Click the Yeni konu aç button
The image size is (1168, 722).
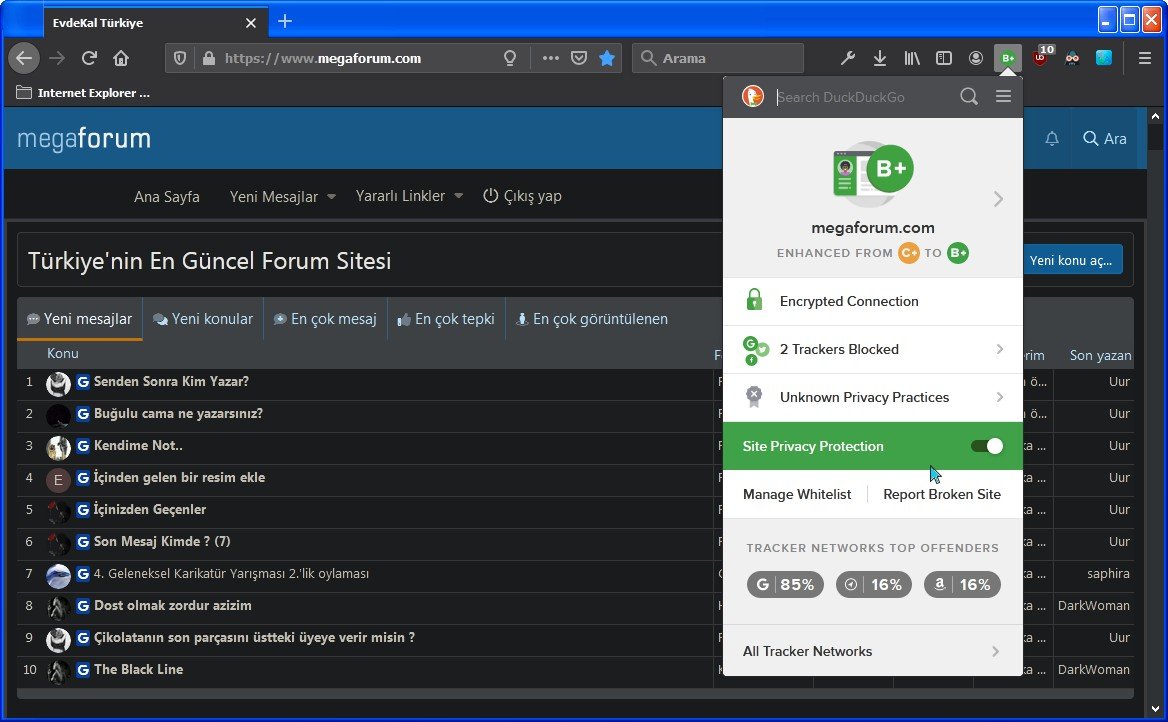[1073, 260]
